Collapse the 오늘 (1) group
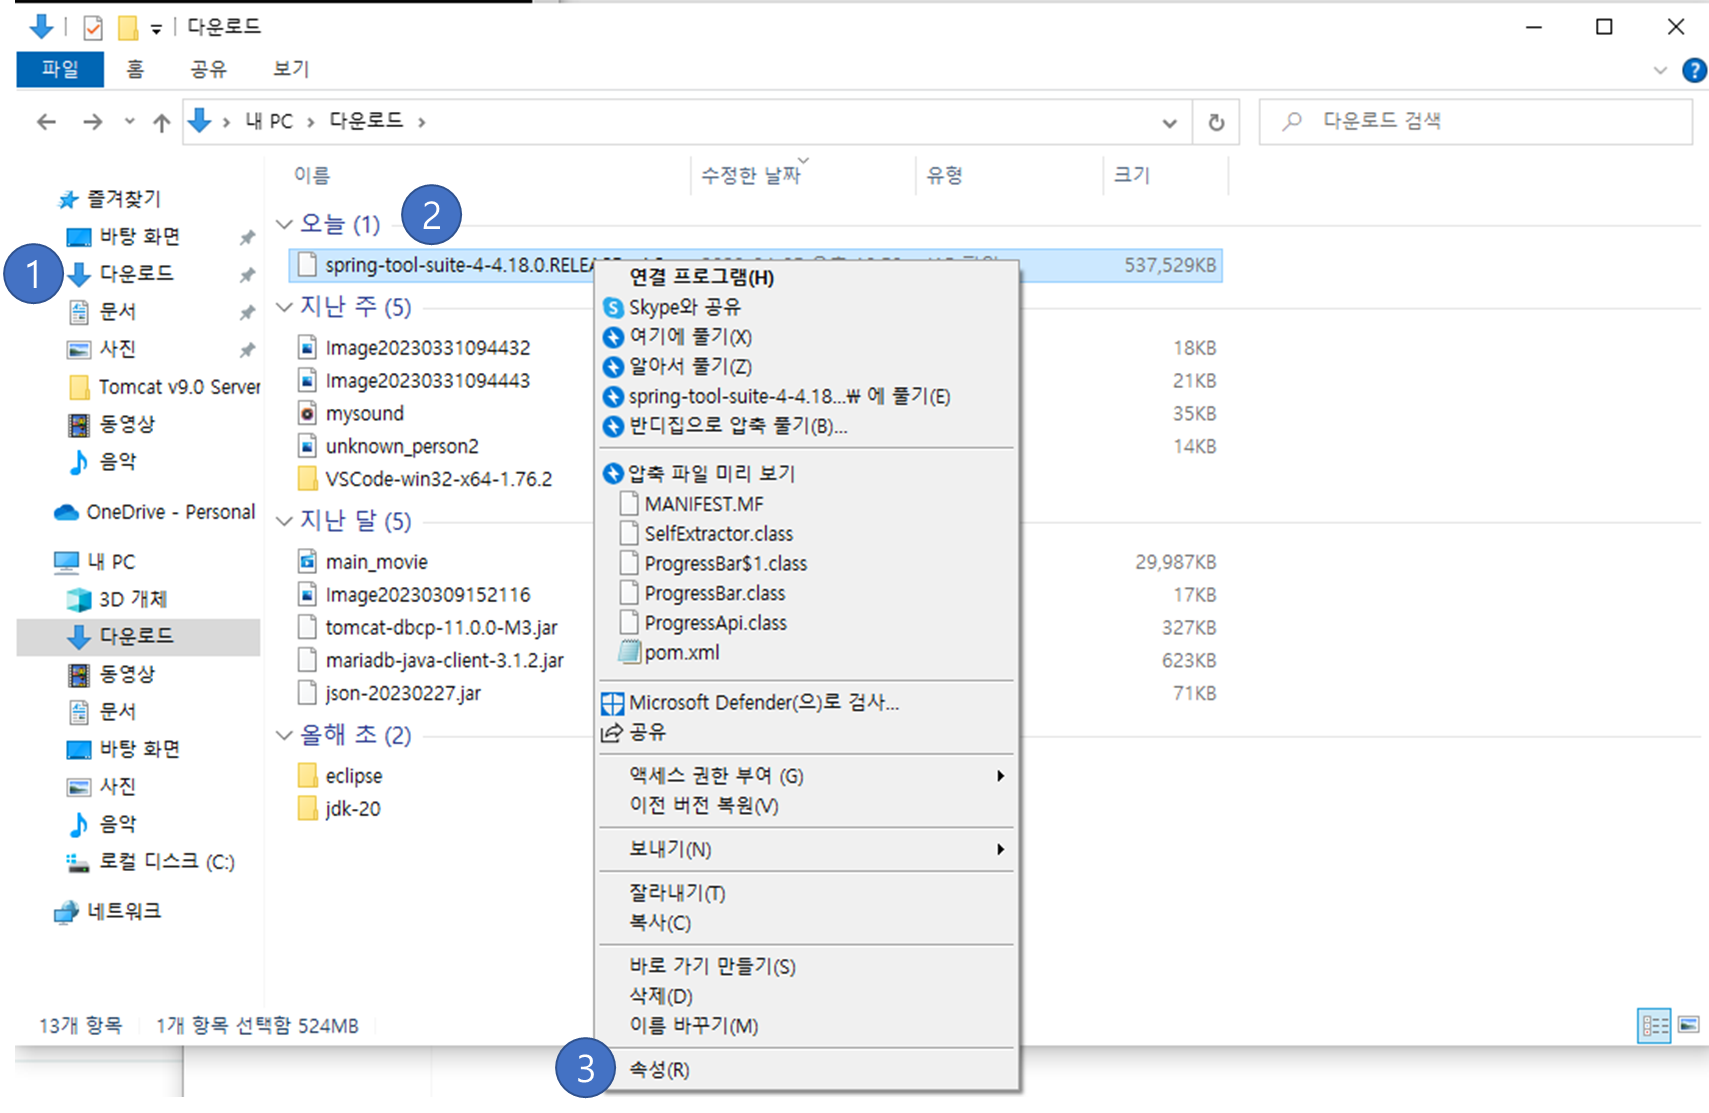The height and width of the screenshot is (1113, 1709). coord(284,224)
